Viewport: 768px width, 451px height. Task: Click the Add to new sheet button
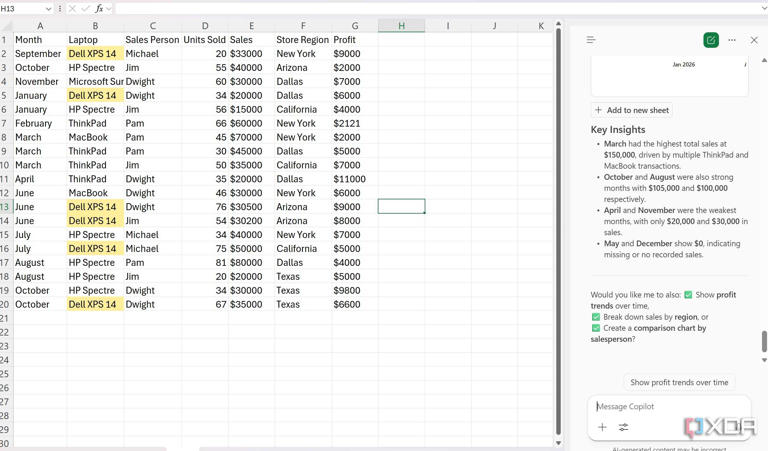coord(632,110)
